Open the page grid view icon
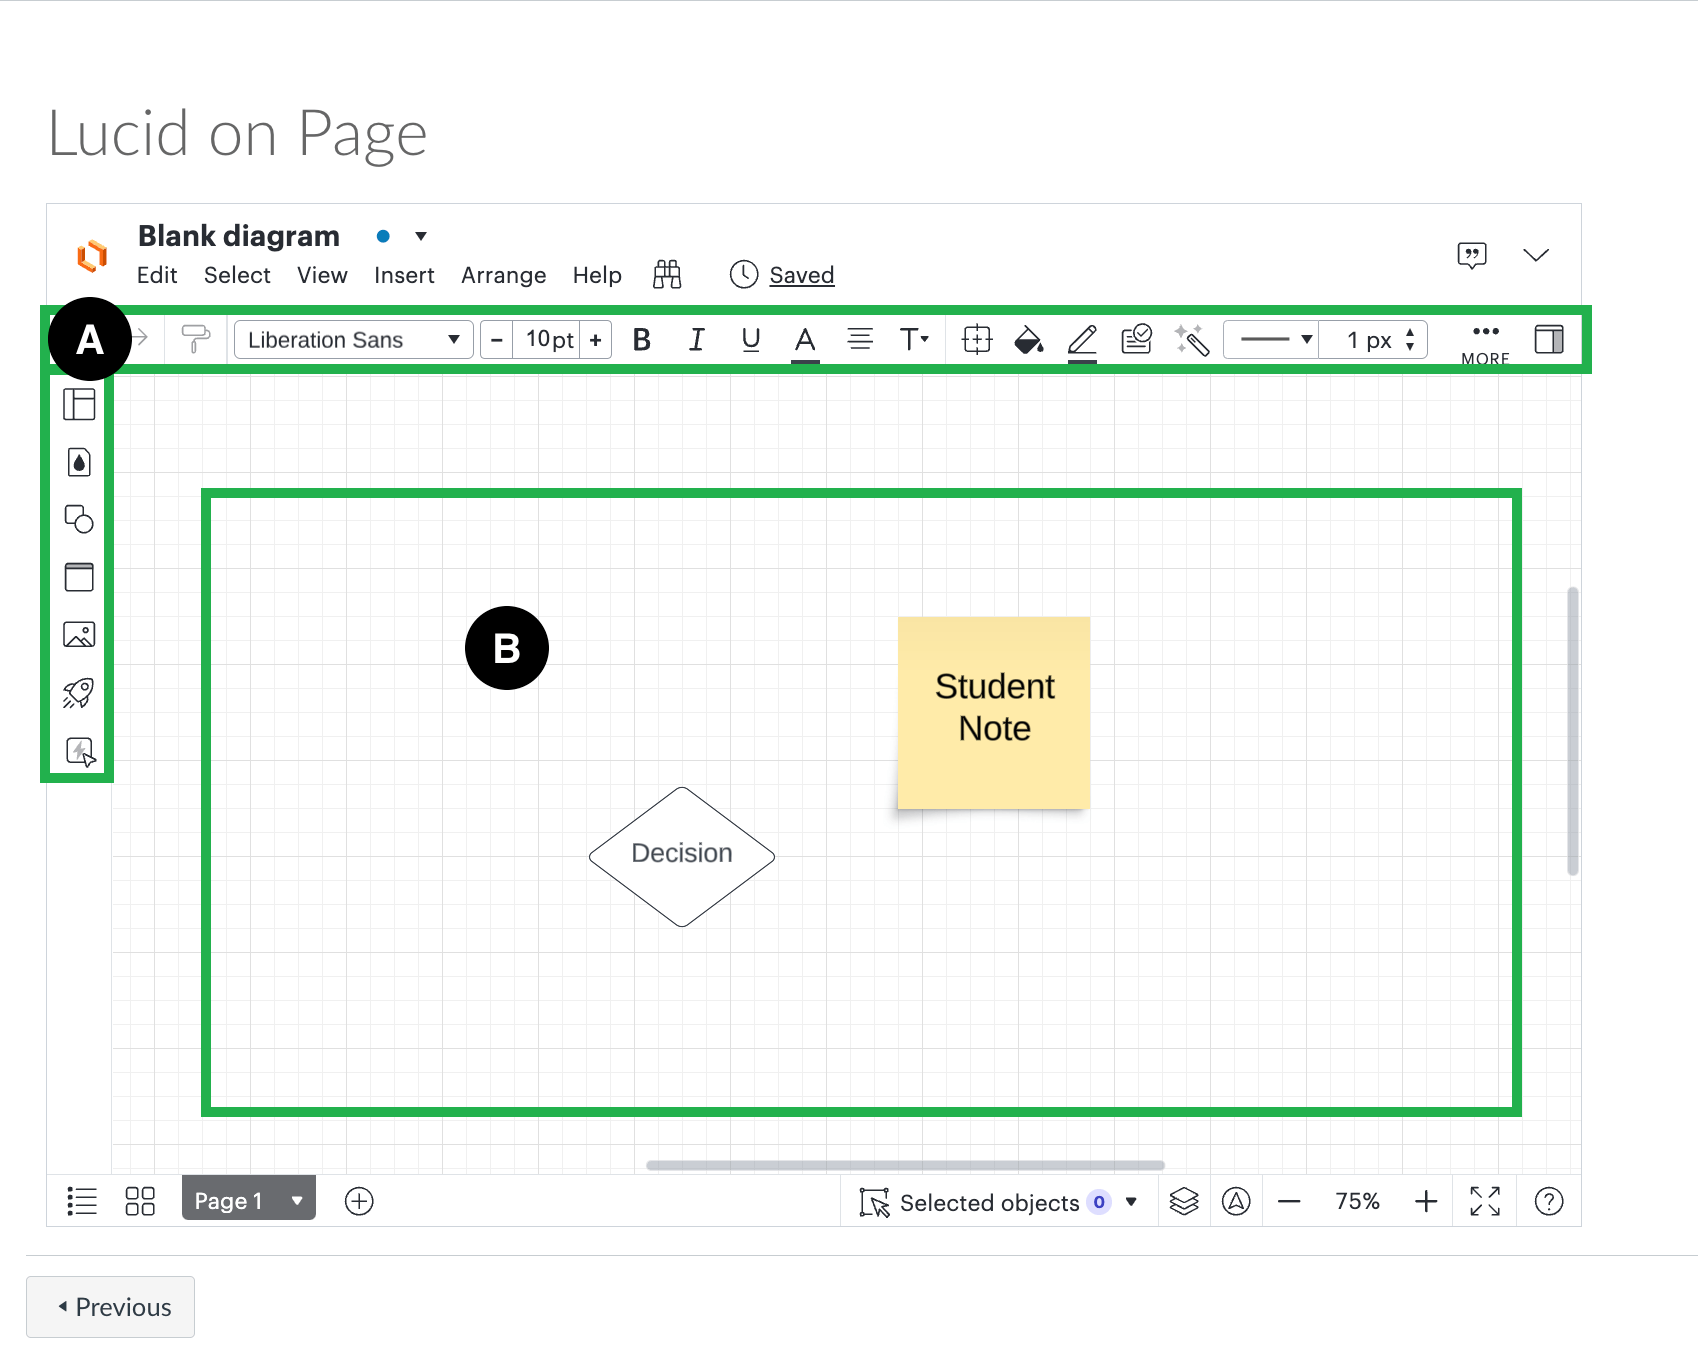The width and height of the screenshot is (1698, 1358). [140, 1201]
